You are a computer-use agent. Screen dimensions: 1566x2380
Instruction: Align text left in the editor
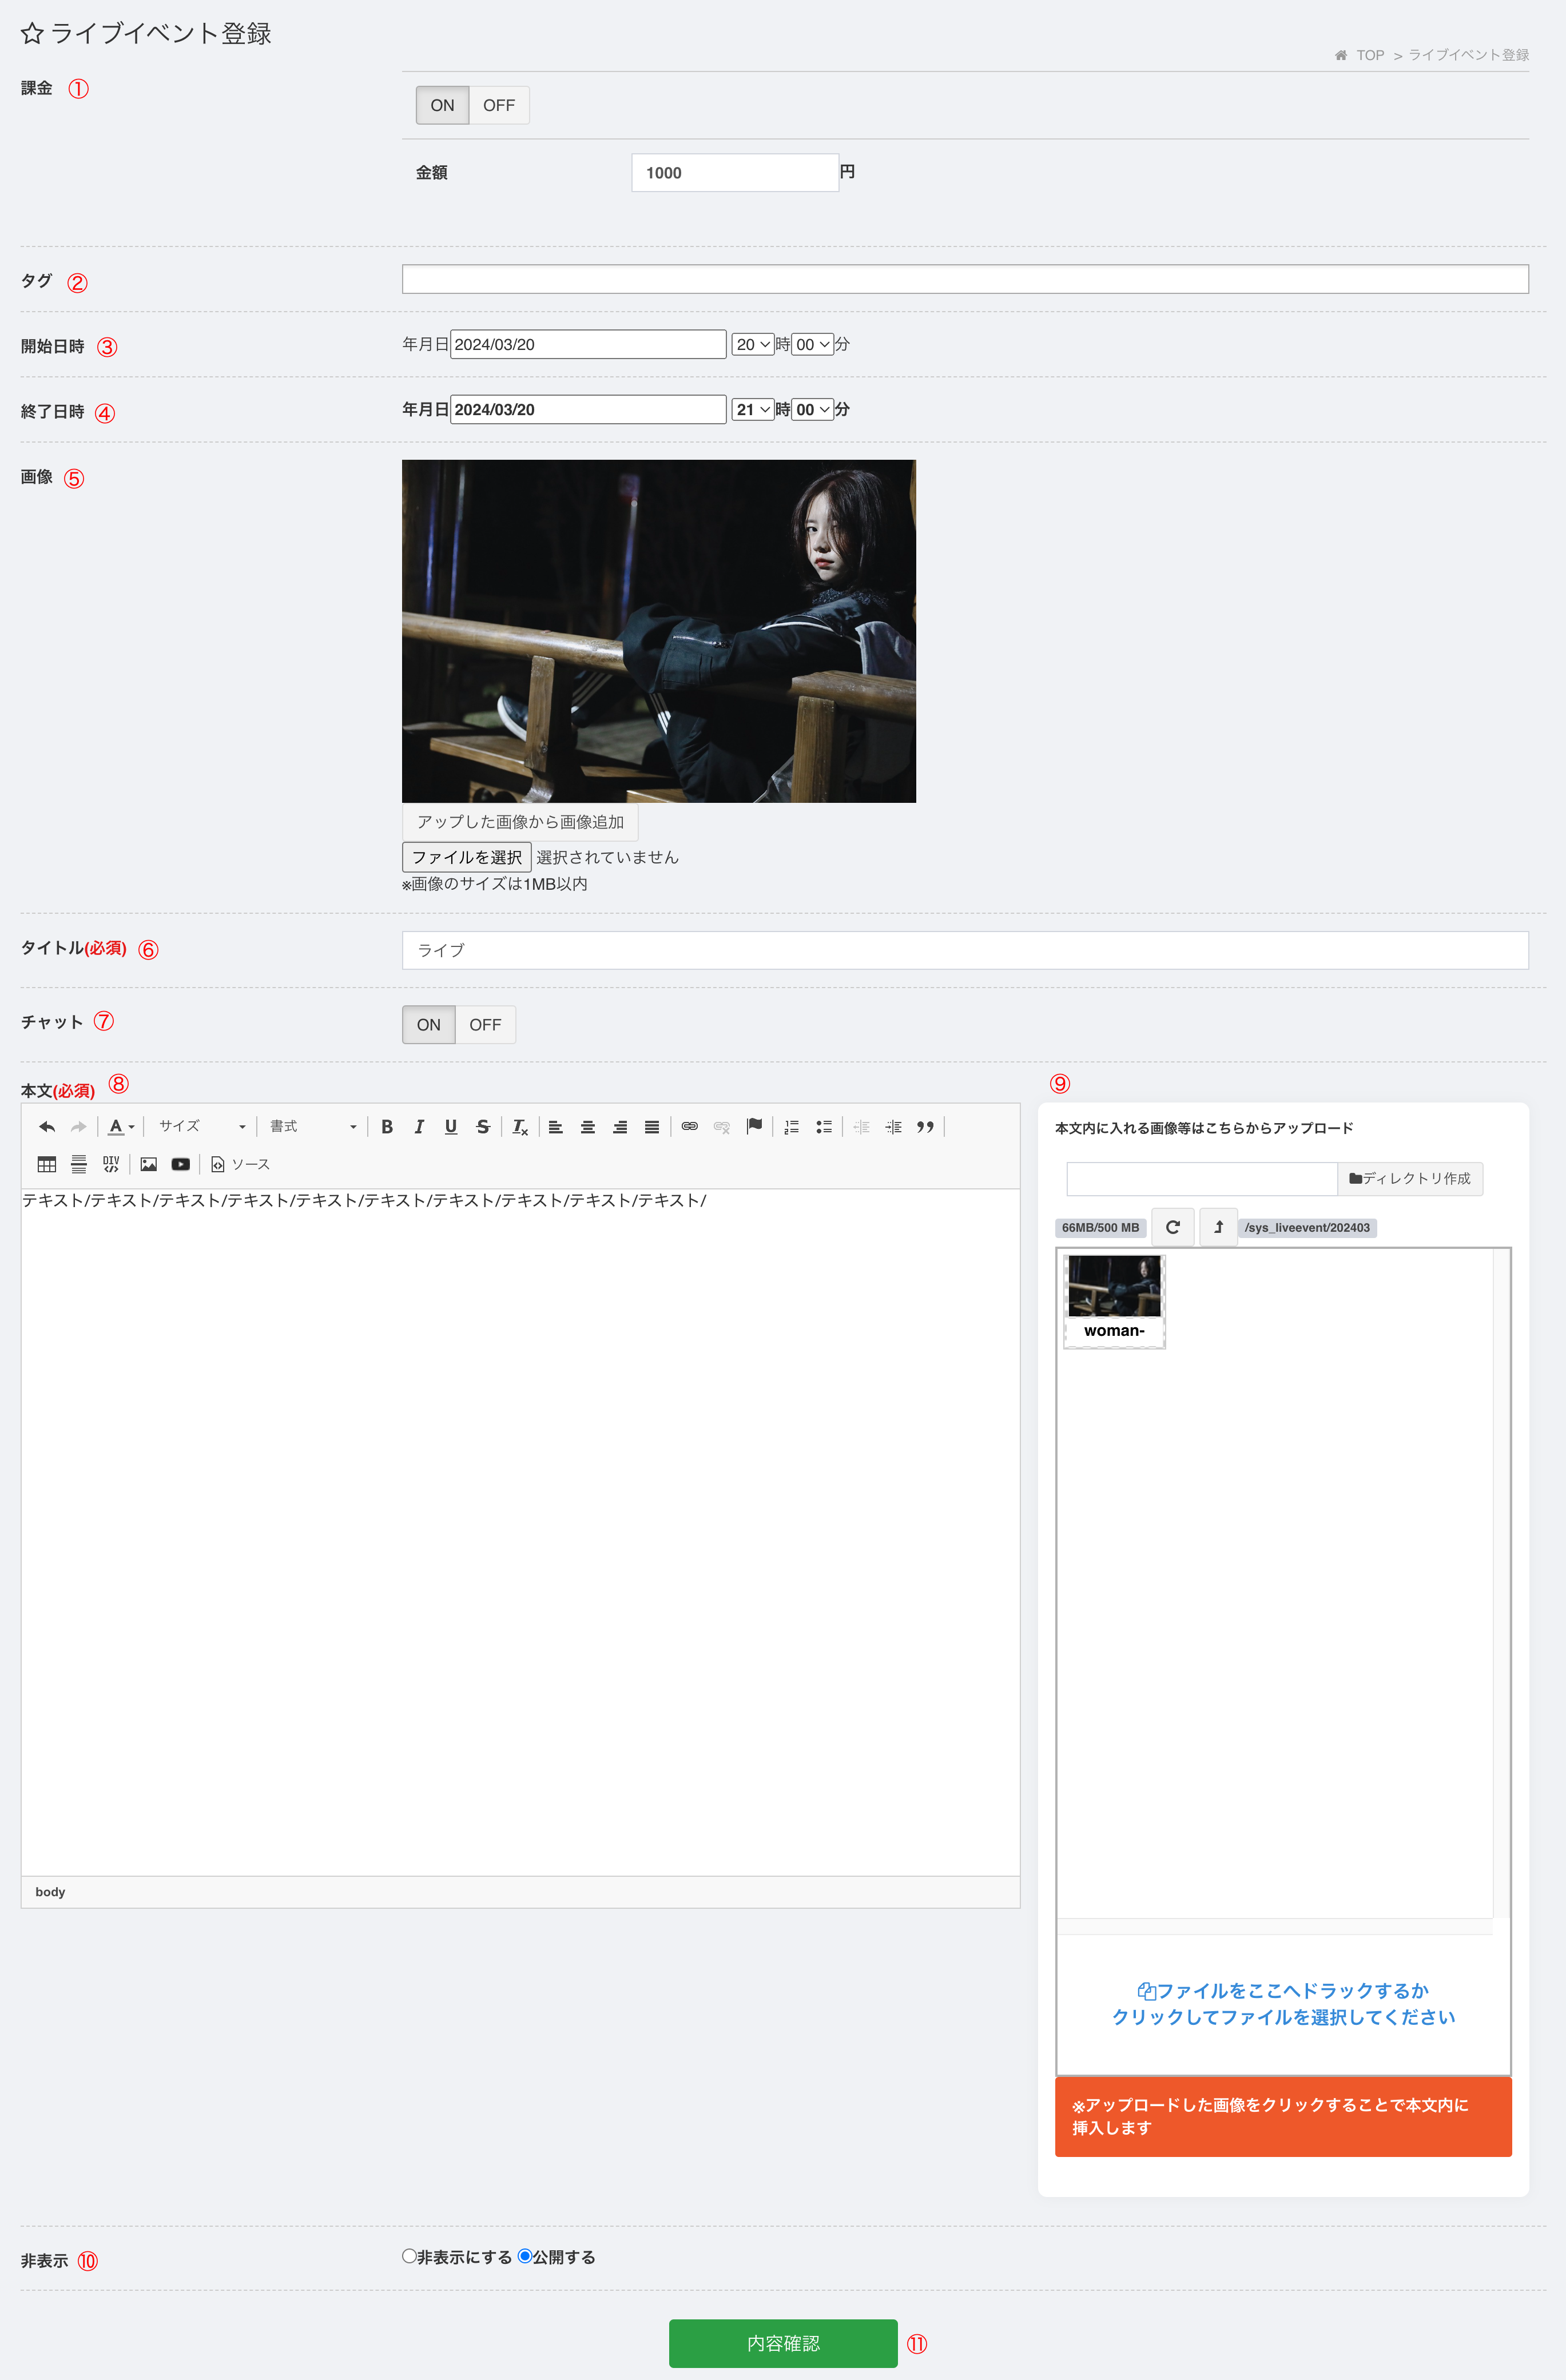click(556, 1127)
